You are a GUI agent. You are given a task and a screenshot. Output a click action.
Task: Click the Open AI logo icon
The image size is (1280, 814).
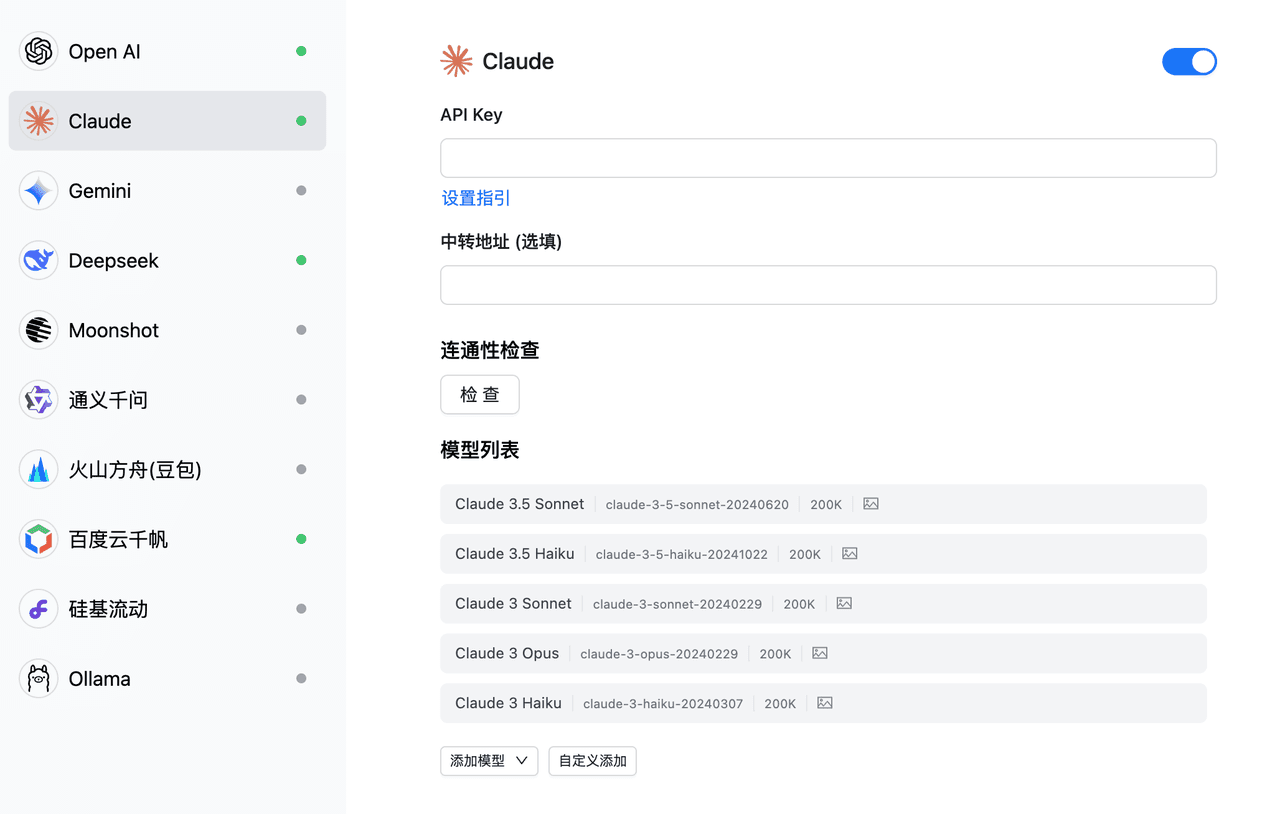point(38,51)
